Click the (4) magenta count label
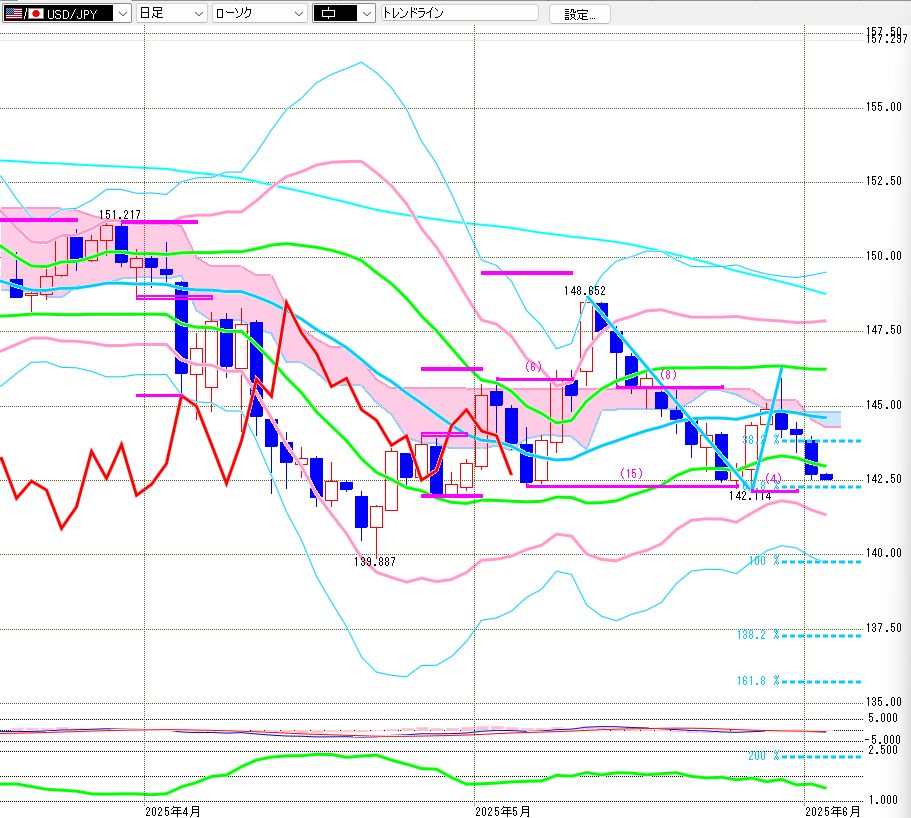911x818 pixels. point(773,478)
